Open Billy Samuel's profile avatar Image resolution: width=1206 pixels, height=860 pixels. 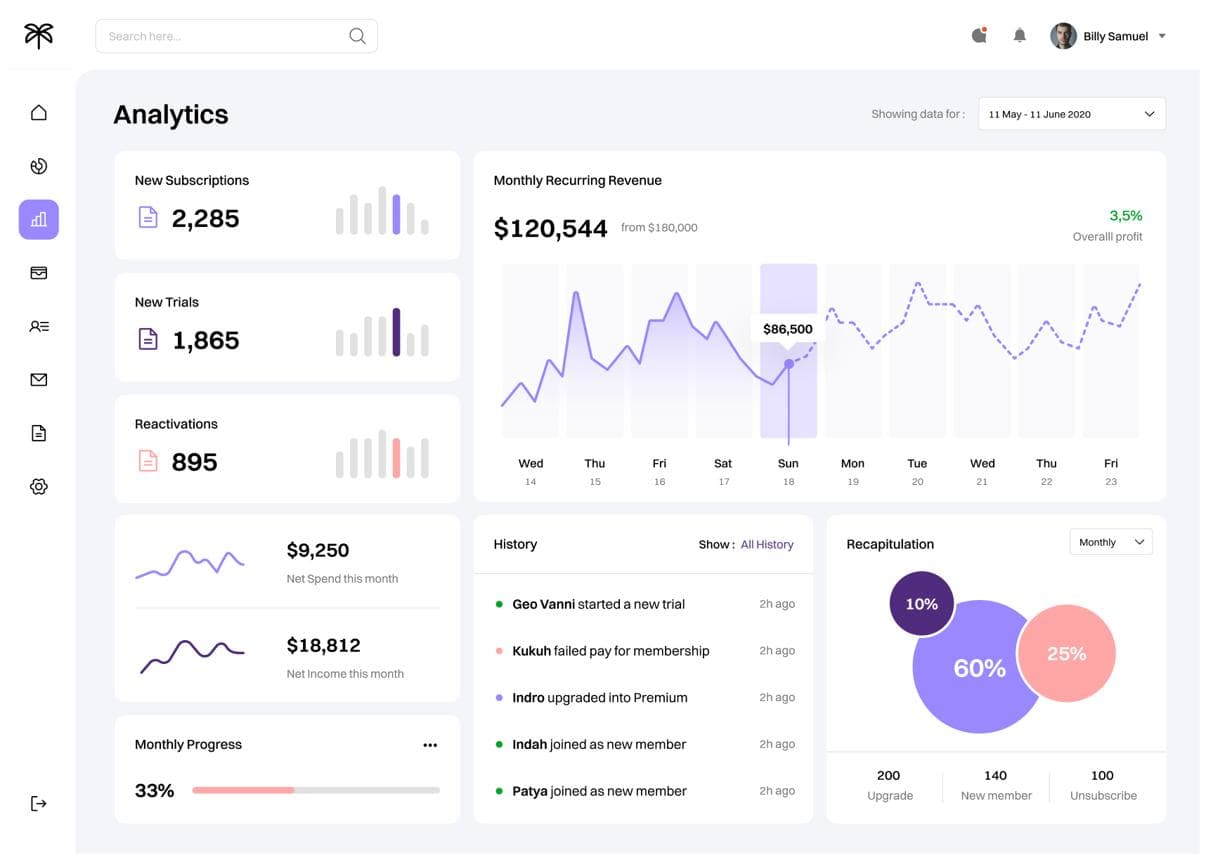click(x=1063, y=36)
